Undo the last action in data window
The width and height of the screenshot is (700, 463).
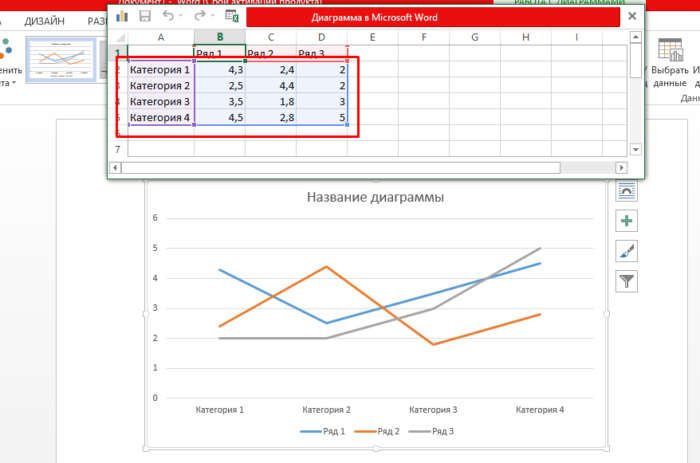click(168, 16)
